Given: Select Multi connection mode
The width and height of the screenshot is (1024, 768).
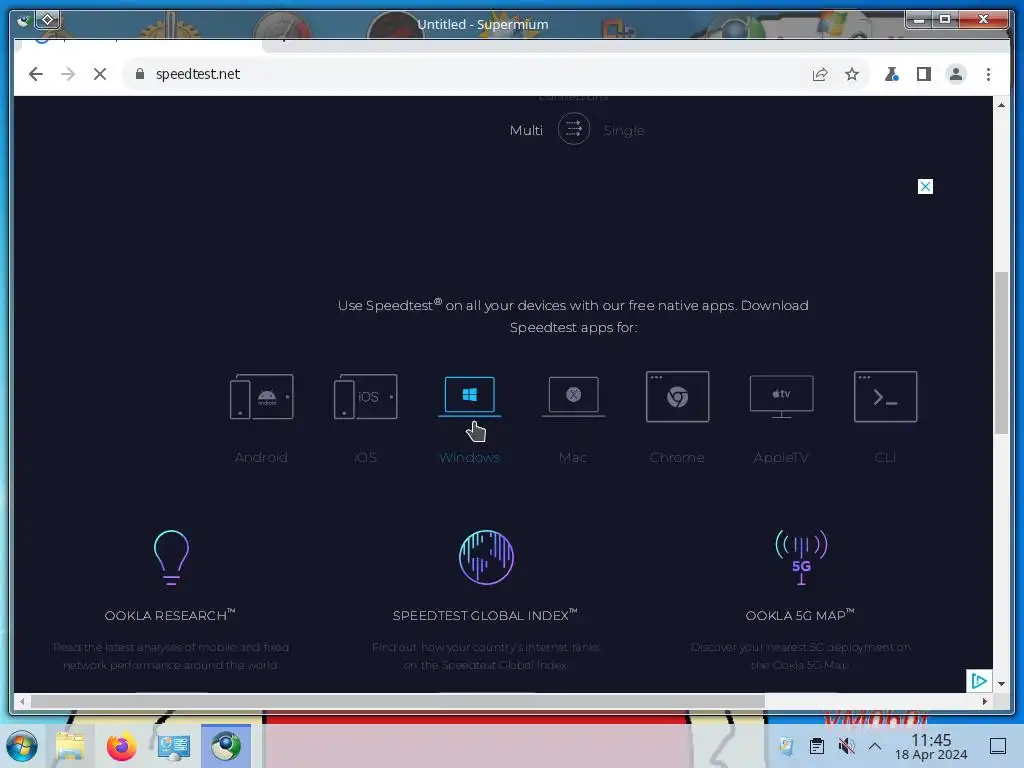Looking at the screenshot, I should click(526, 130).
